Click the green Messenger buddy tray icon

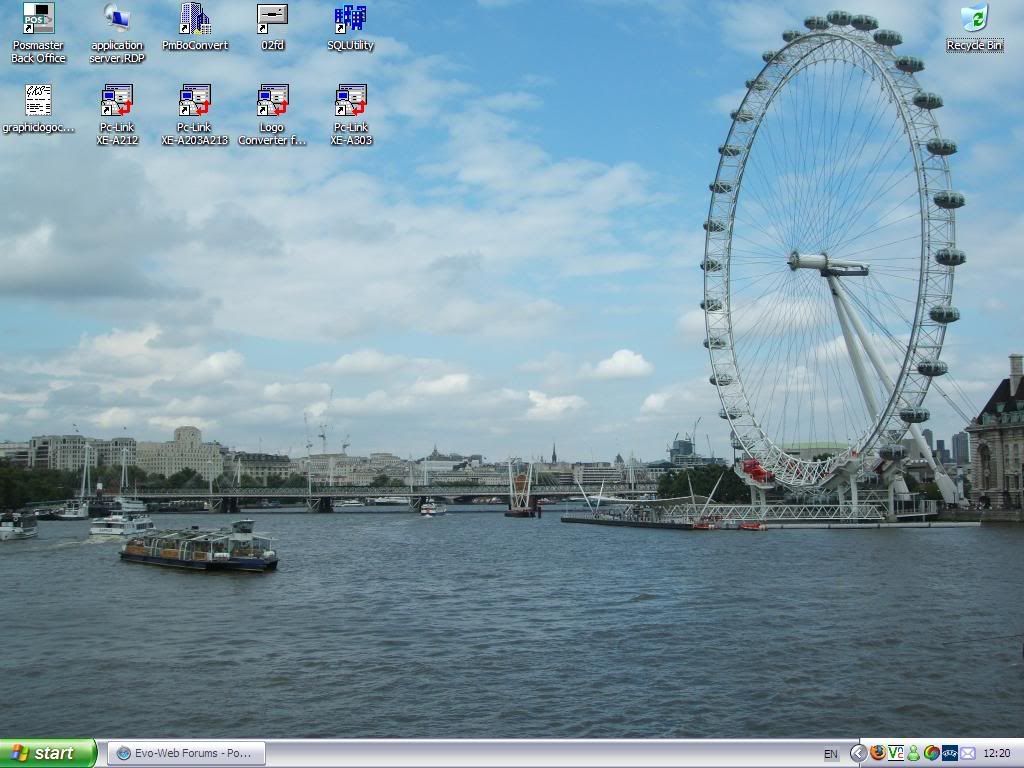coord(914,754)
